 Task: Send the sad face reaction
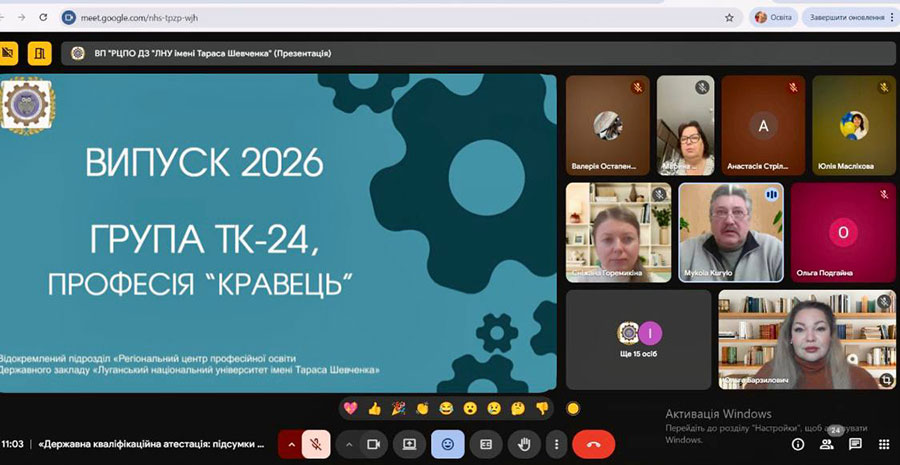click(x=494, y=409)
